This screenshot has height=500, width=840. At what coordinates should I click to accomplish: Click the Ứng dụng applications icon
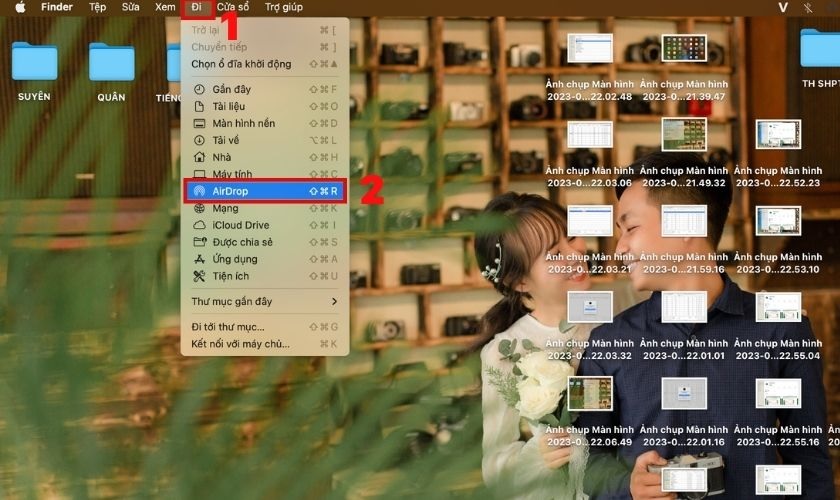click(199, 259)
